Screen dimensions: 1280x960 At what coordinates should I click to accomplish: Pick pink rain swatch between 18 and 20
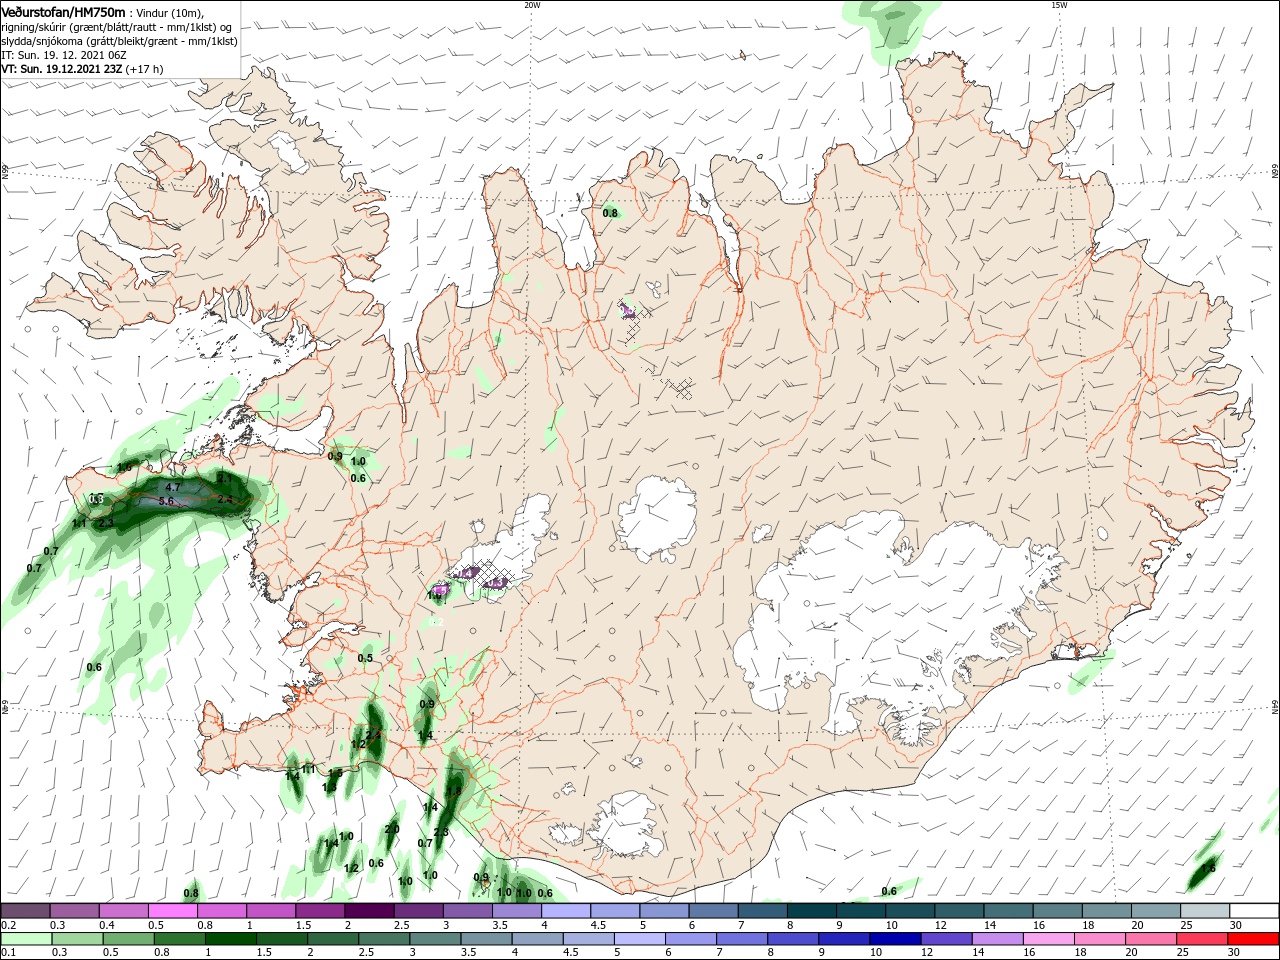pyautogui.click(x=1100, y=939)
